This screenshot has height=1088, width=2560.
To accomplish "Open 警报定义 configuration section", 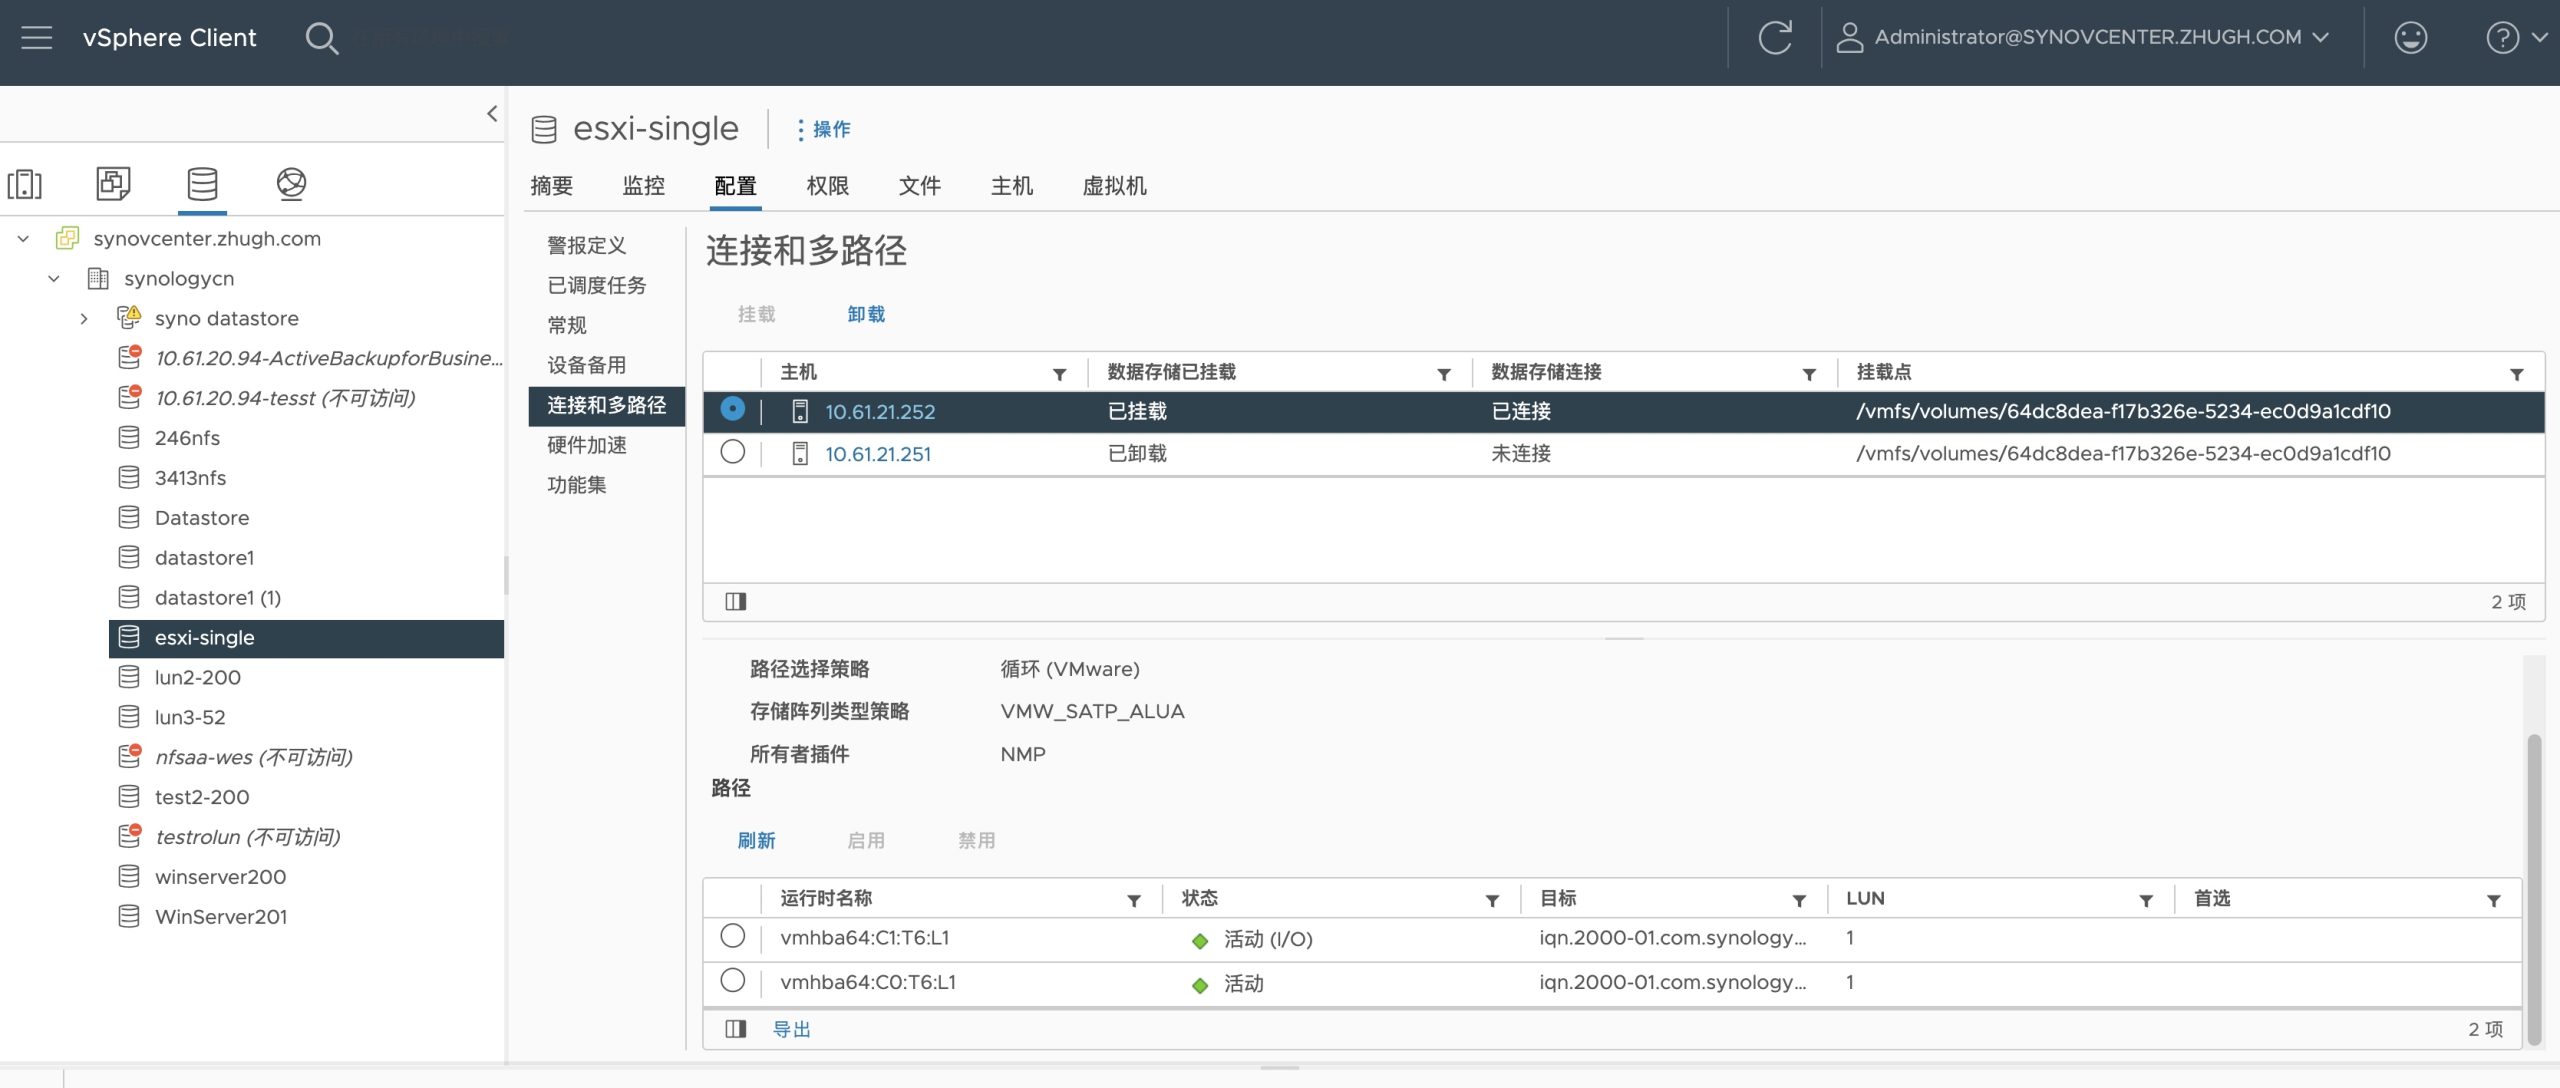I will (x=587, y=245).
